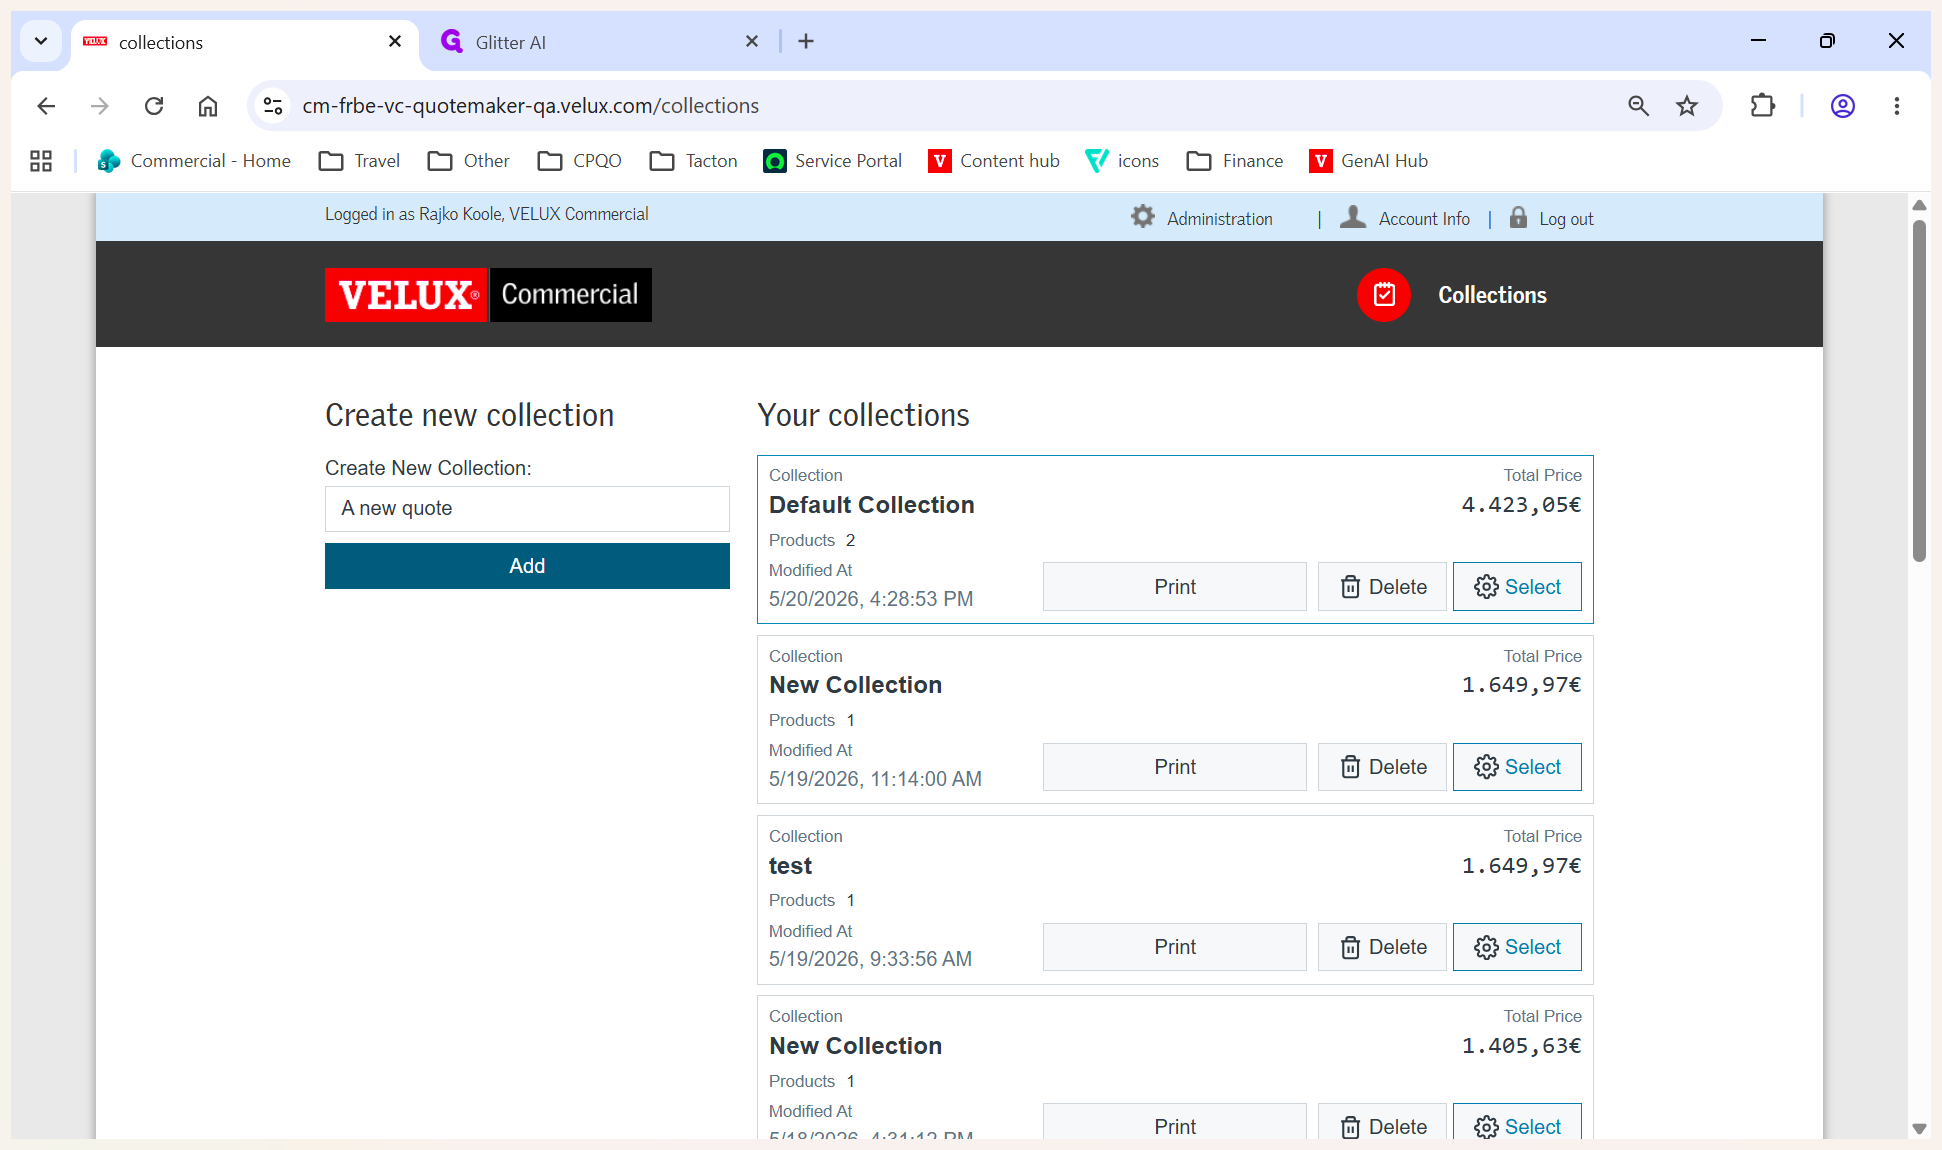Open the icons bookmark

[1122, 161]
